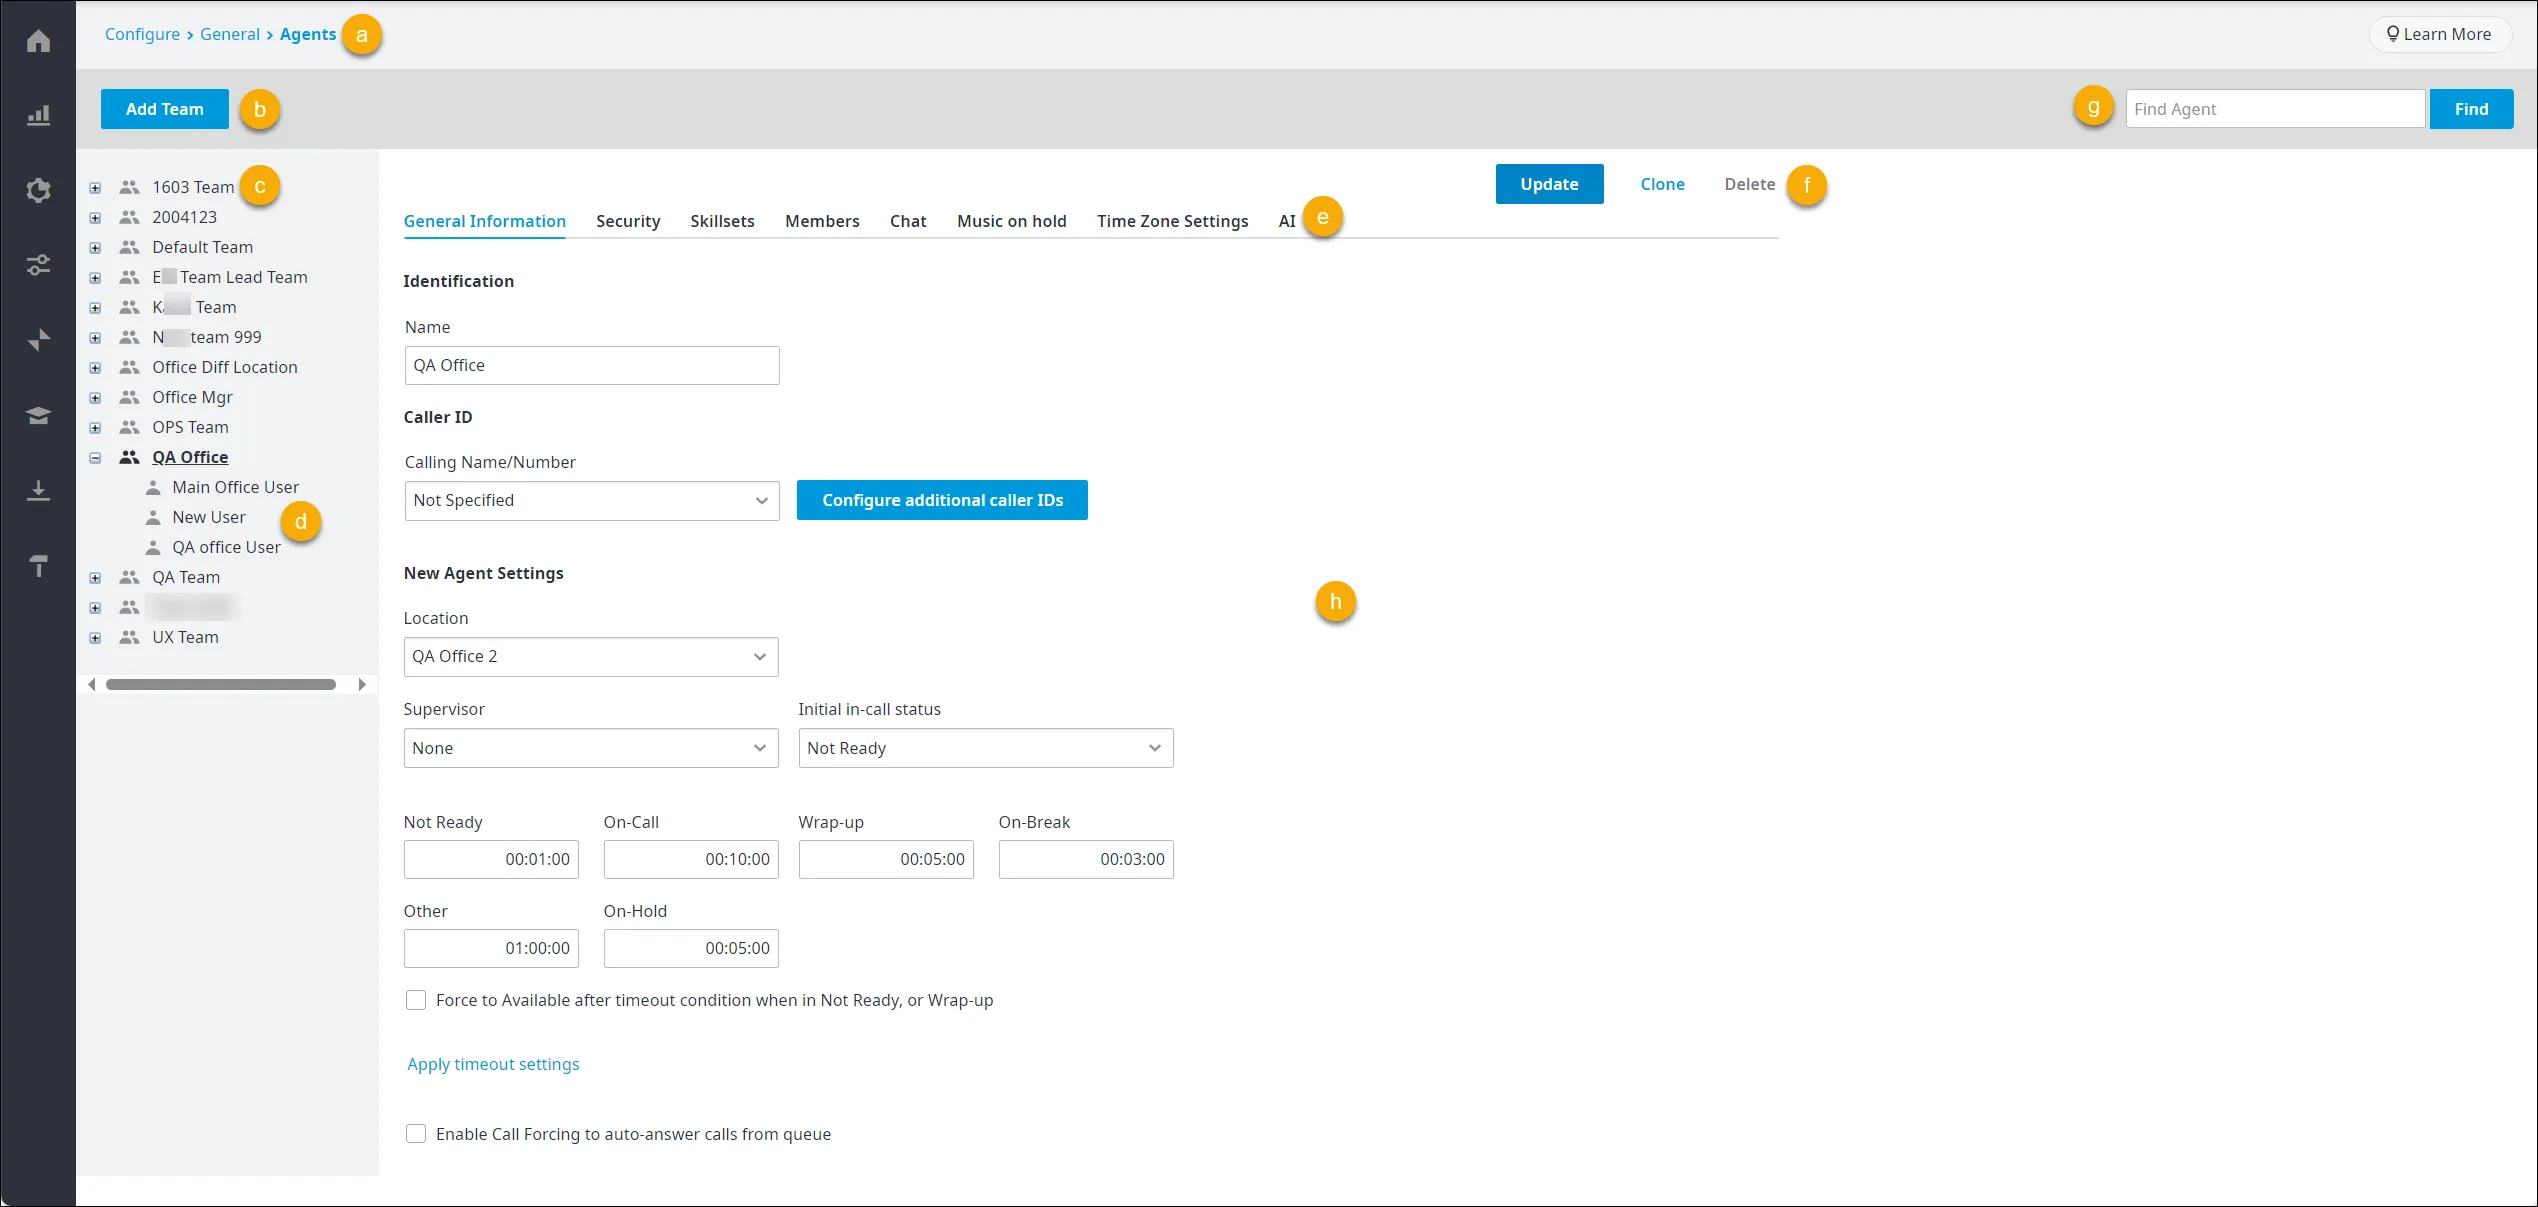Click team icon beside OPS Team

click(129, 427)
